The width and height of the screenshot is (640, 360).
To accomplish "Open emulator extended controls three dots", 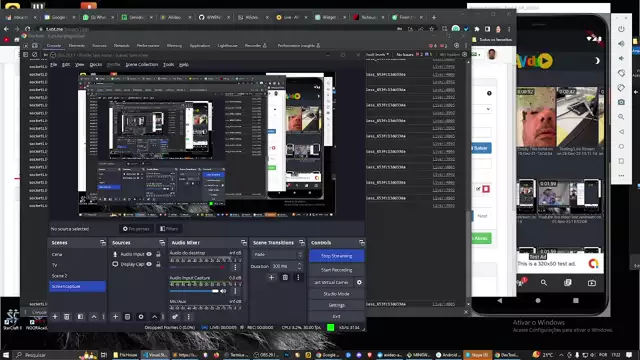I will point(621,176).
